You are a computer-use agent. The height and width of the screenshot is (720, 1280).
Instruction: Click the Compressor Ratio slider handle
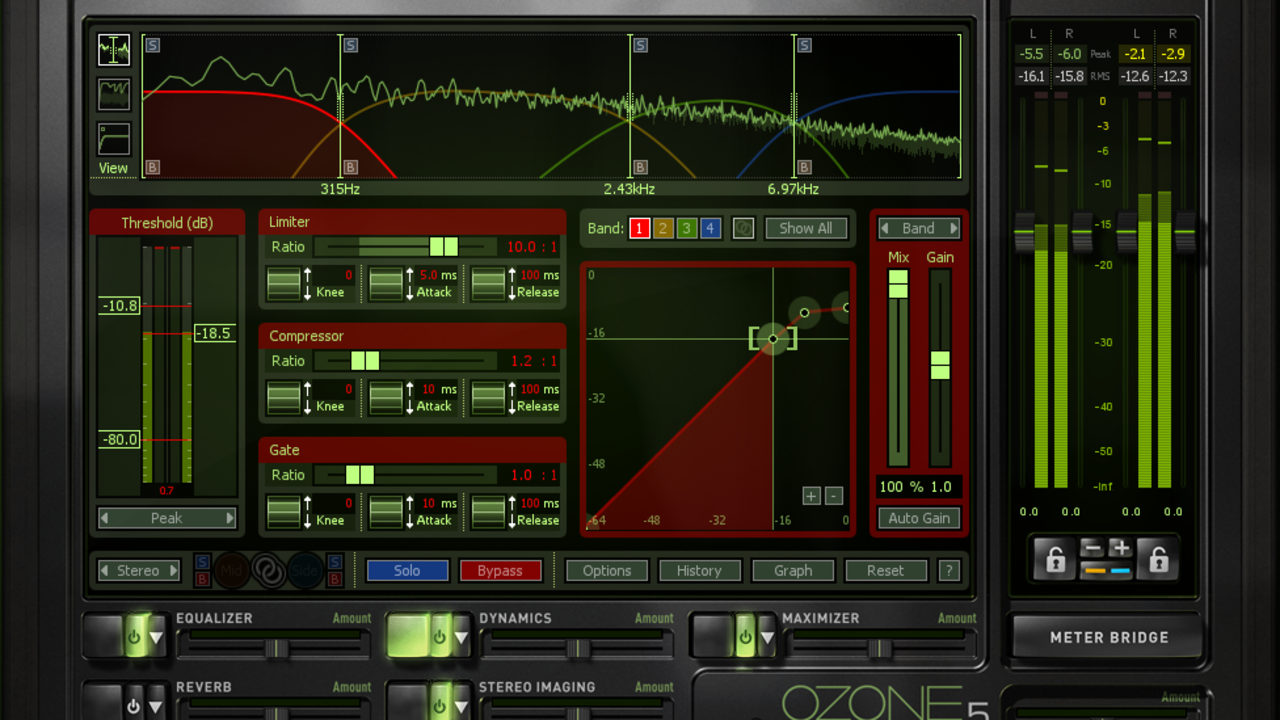click(x=365, y=361)
